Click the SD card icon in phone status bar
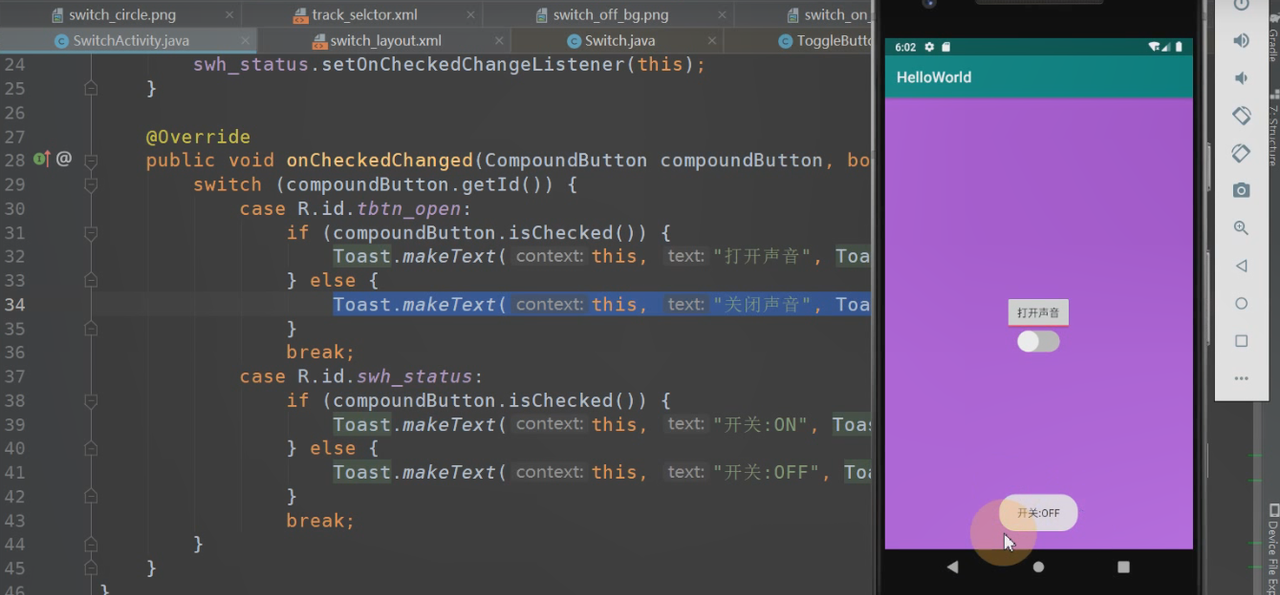The image size is (1280, 595). point(946,47)
